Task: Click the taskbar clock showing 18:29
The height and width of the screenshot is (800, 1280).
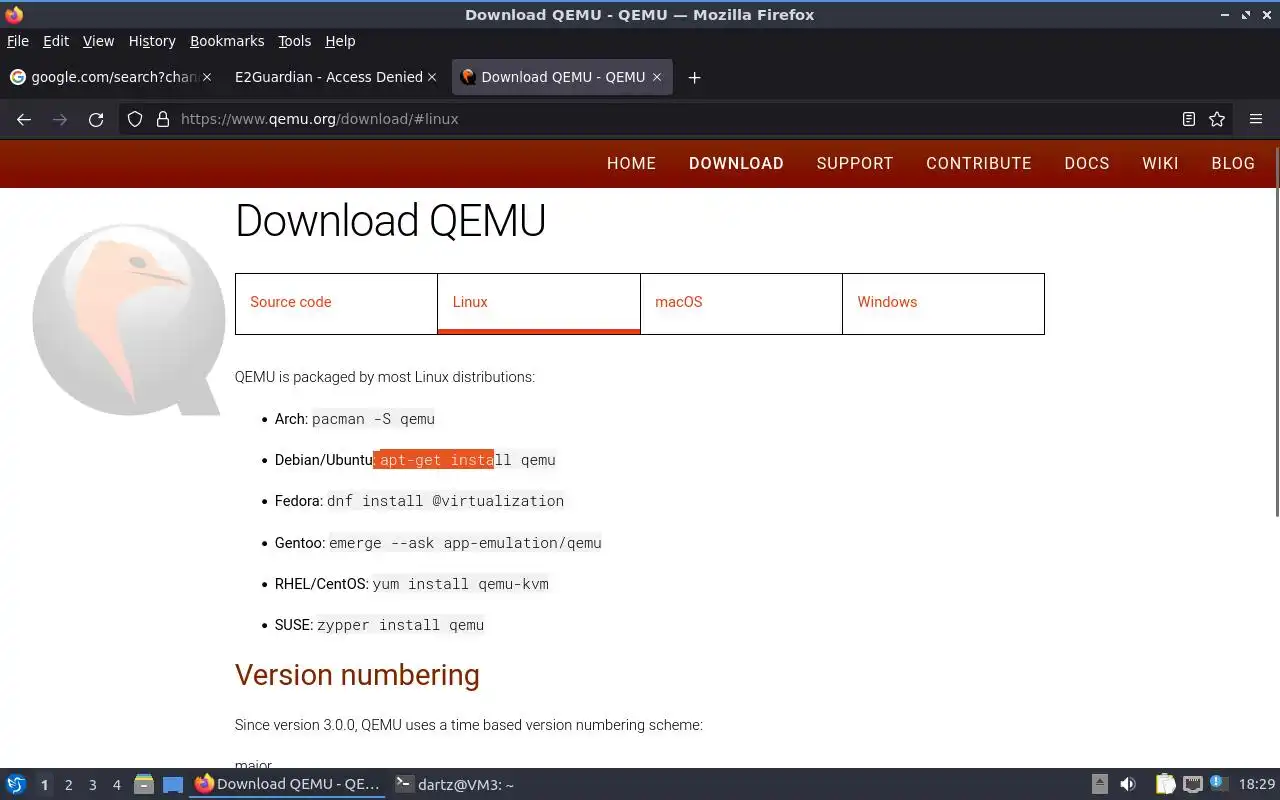Action: coord(1257,785)
